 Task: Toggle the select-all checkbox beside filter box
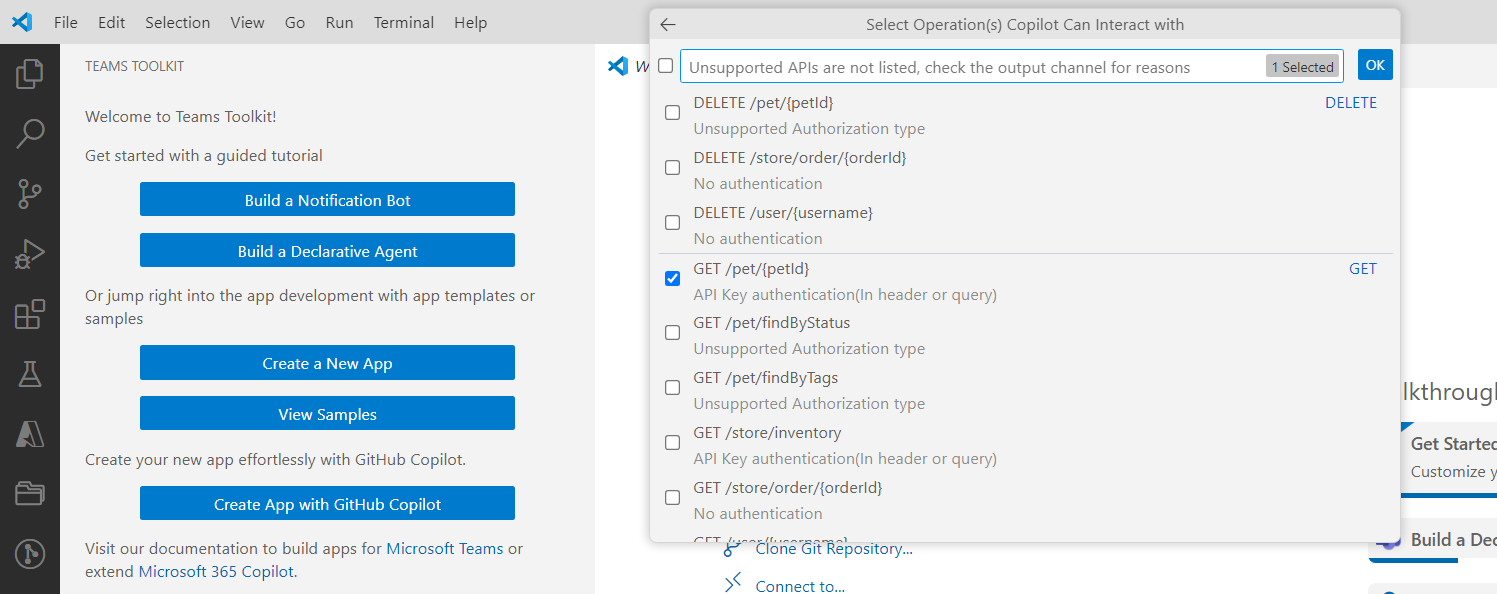pos(666,66)
